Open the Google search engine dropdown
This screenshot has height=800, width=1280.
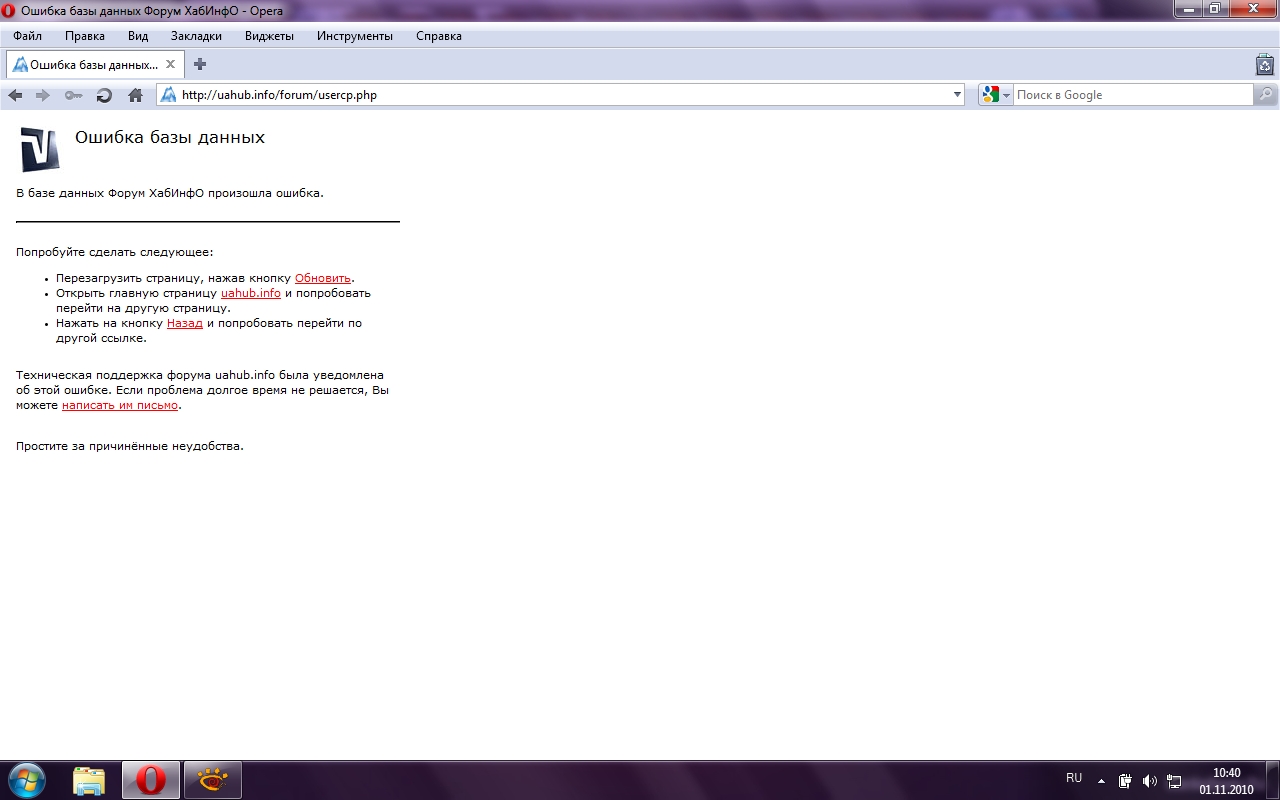996,95
